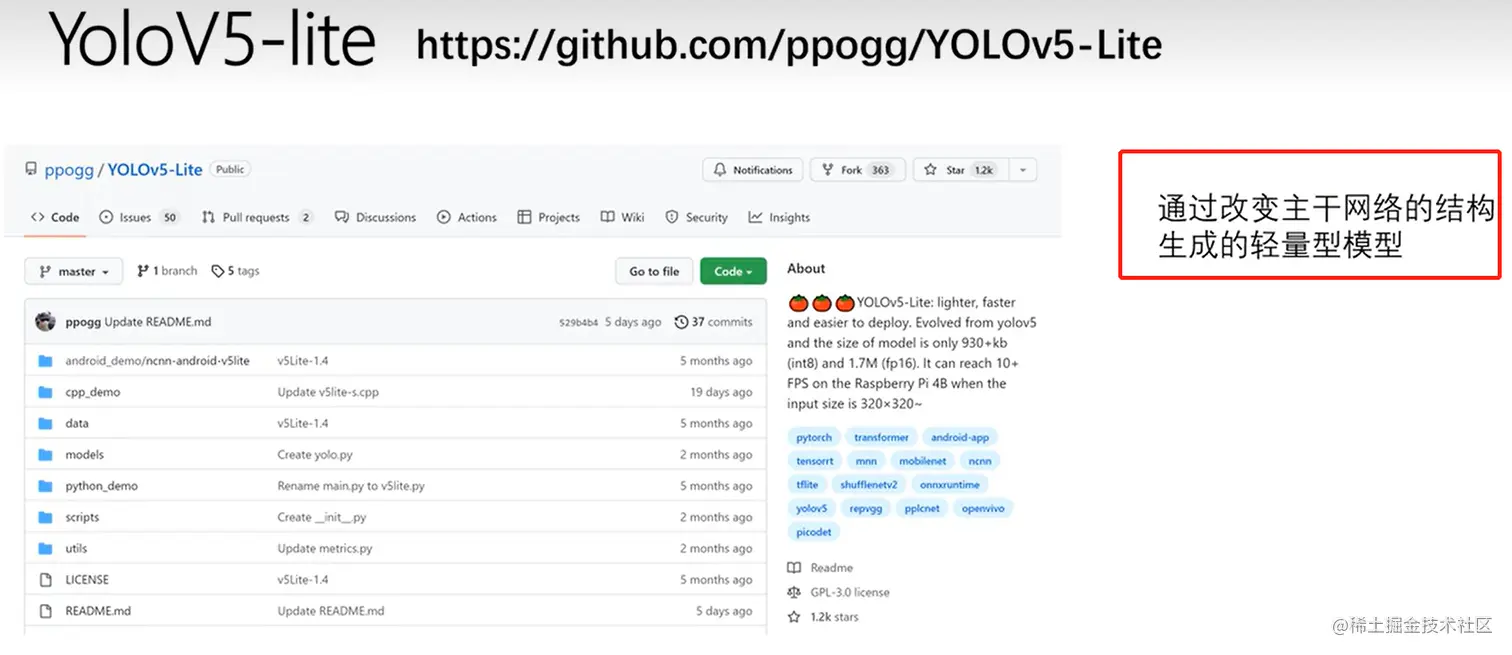Click the GPL-3.0 license link
The height and width of the screenshot is (655, 1512).
click(849, 592)
